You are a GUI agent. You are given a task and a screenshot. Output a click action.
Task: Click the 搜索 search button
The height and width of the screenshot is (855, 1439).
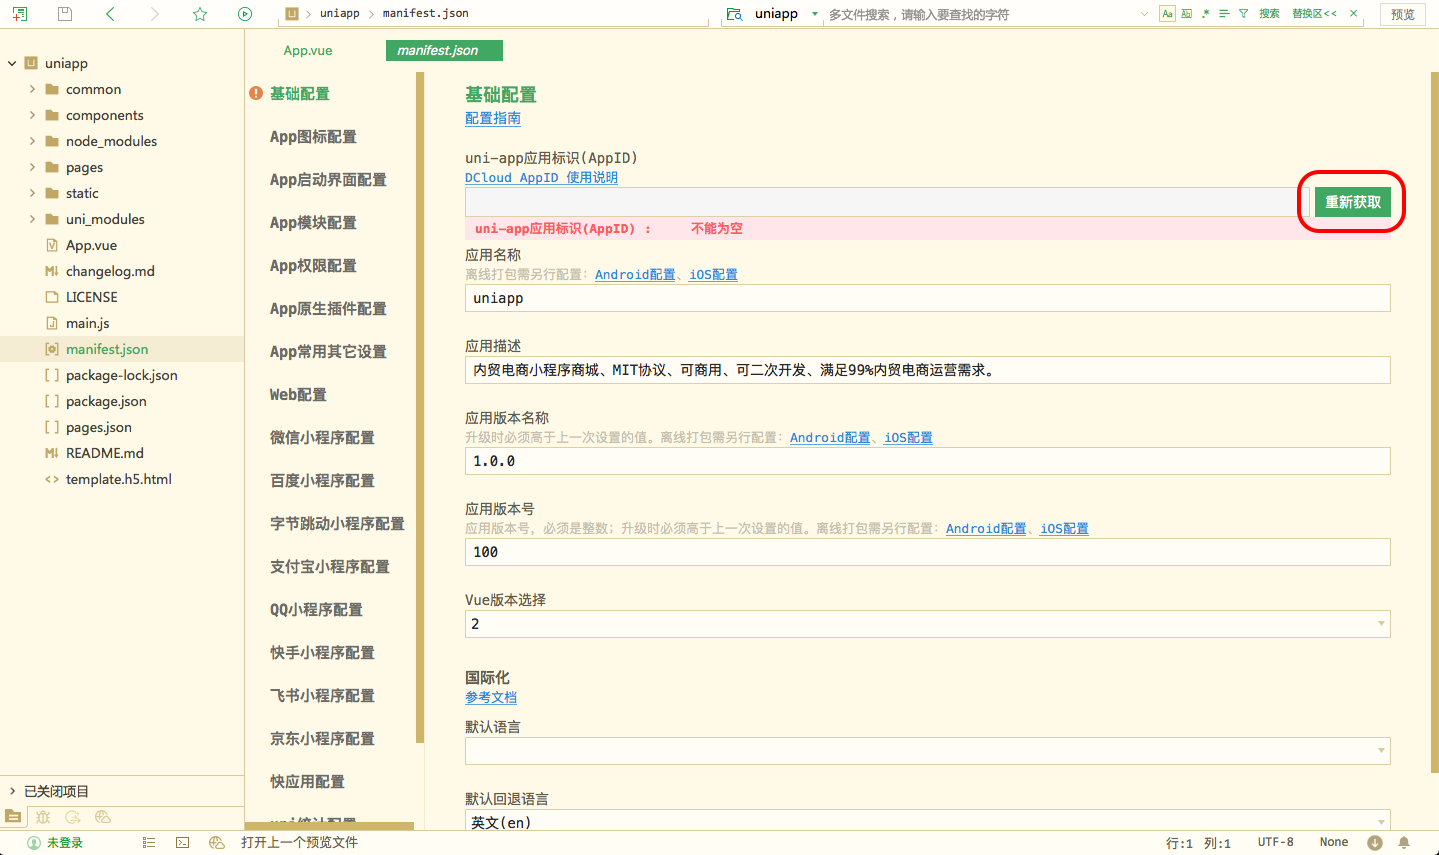point(1269,14)
